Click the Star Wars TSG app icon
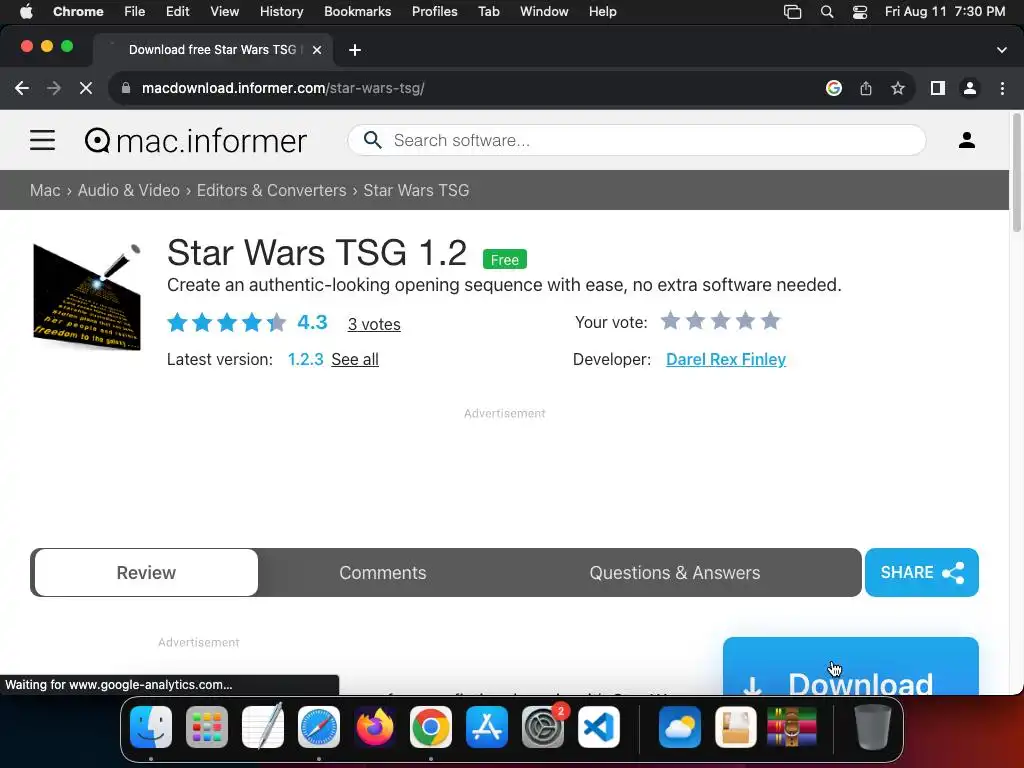 tap(87, 297)
